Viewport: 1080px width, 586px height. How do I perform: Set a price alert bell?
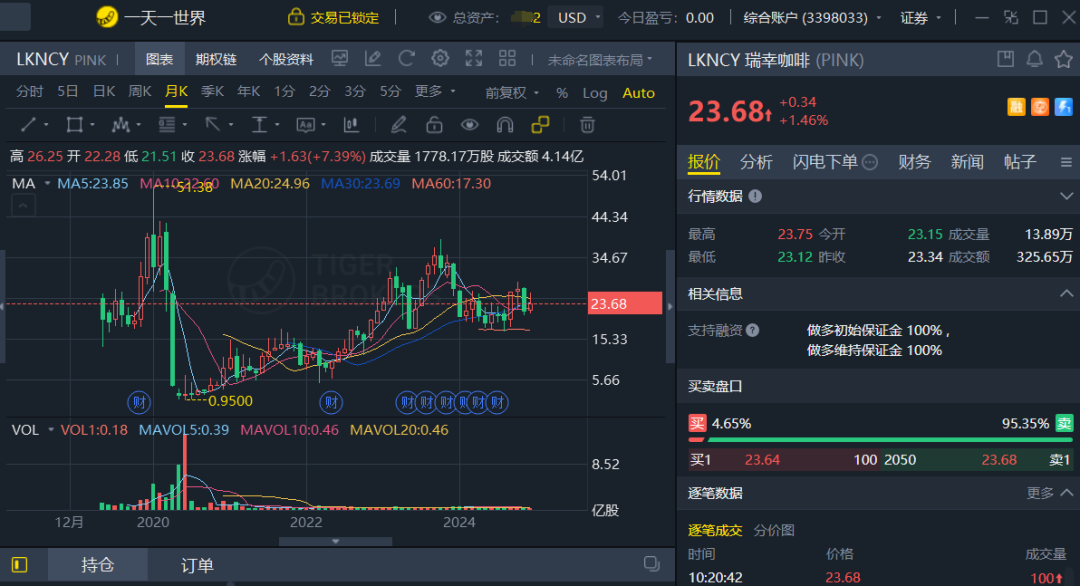tap(1035, 59)
